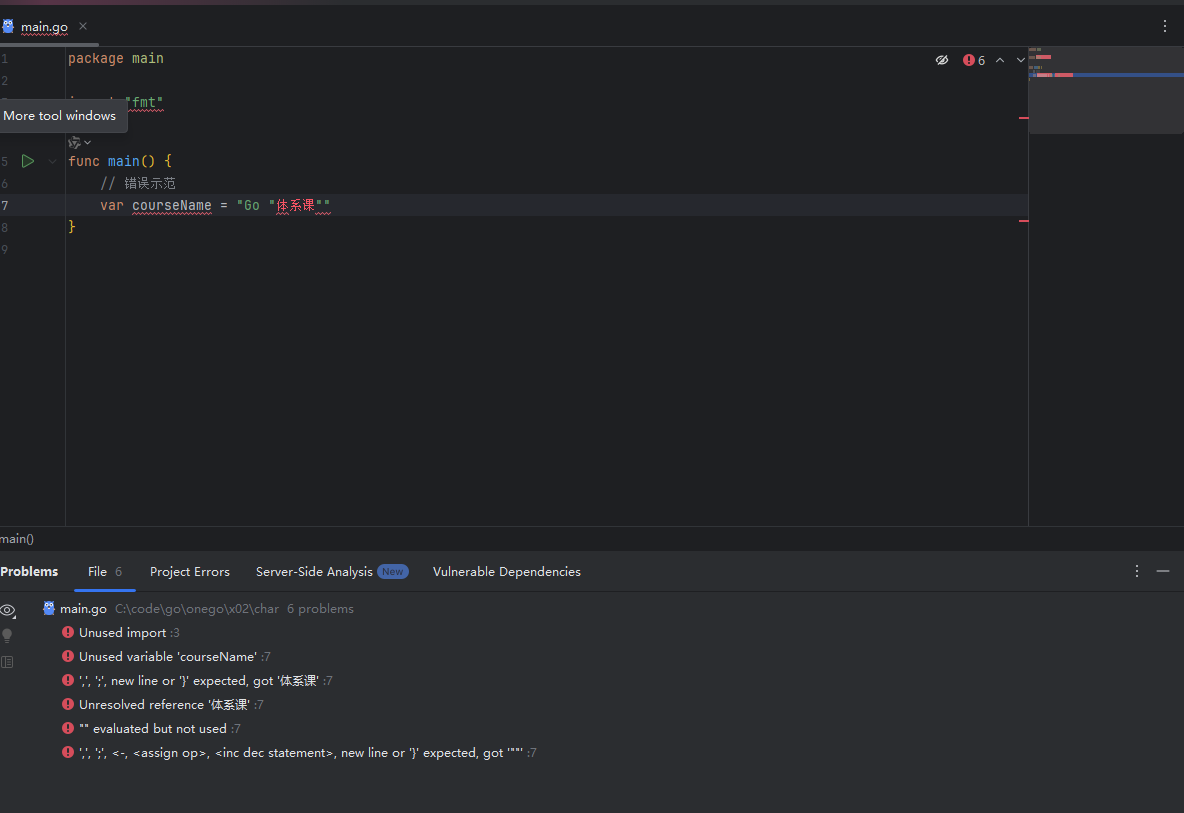Click 'package main' on line 1
Viewport: 1184px width, 813px height.
click(116, 58)
